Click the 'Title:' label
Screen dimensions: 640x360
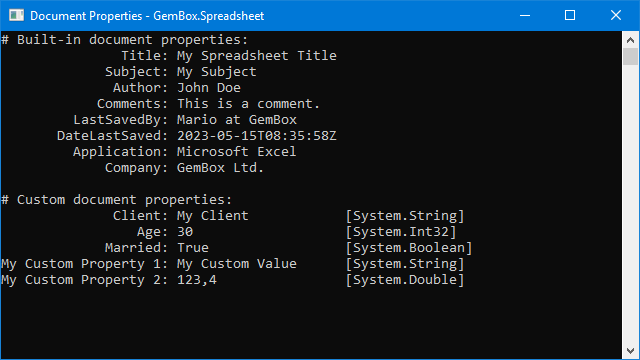click(144, 56)
